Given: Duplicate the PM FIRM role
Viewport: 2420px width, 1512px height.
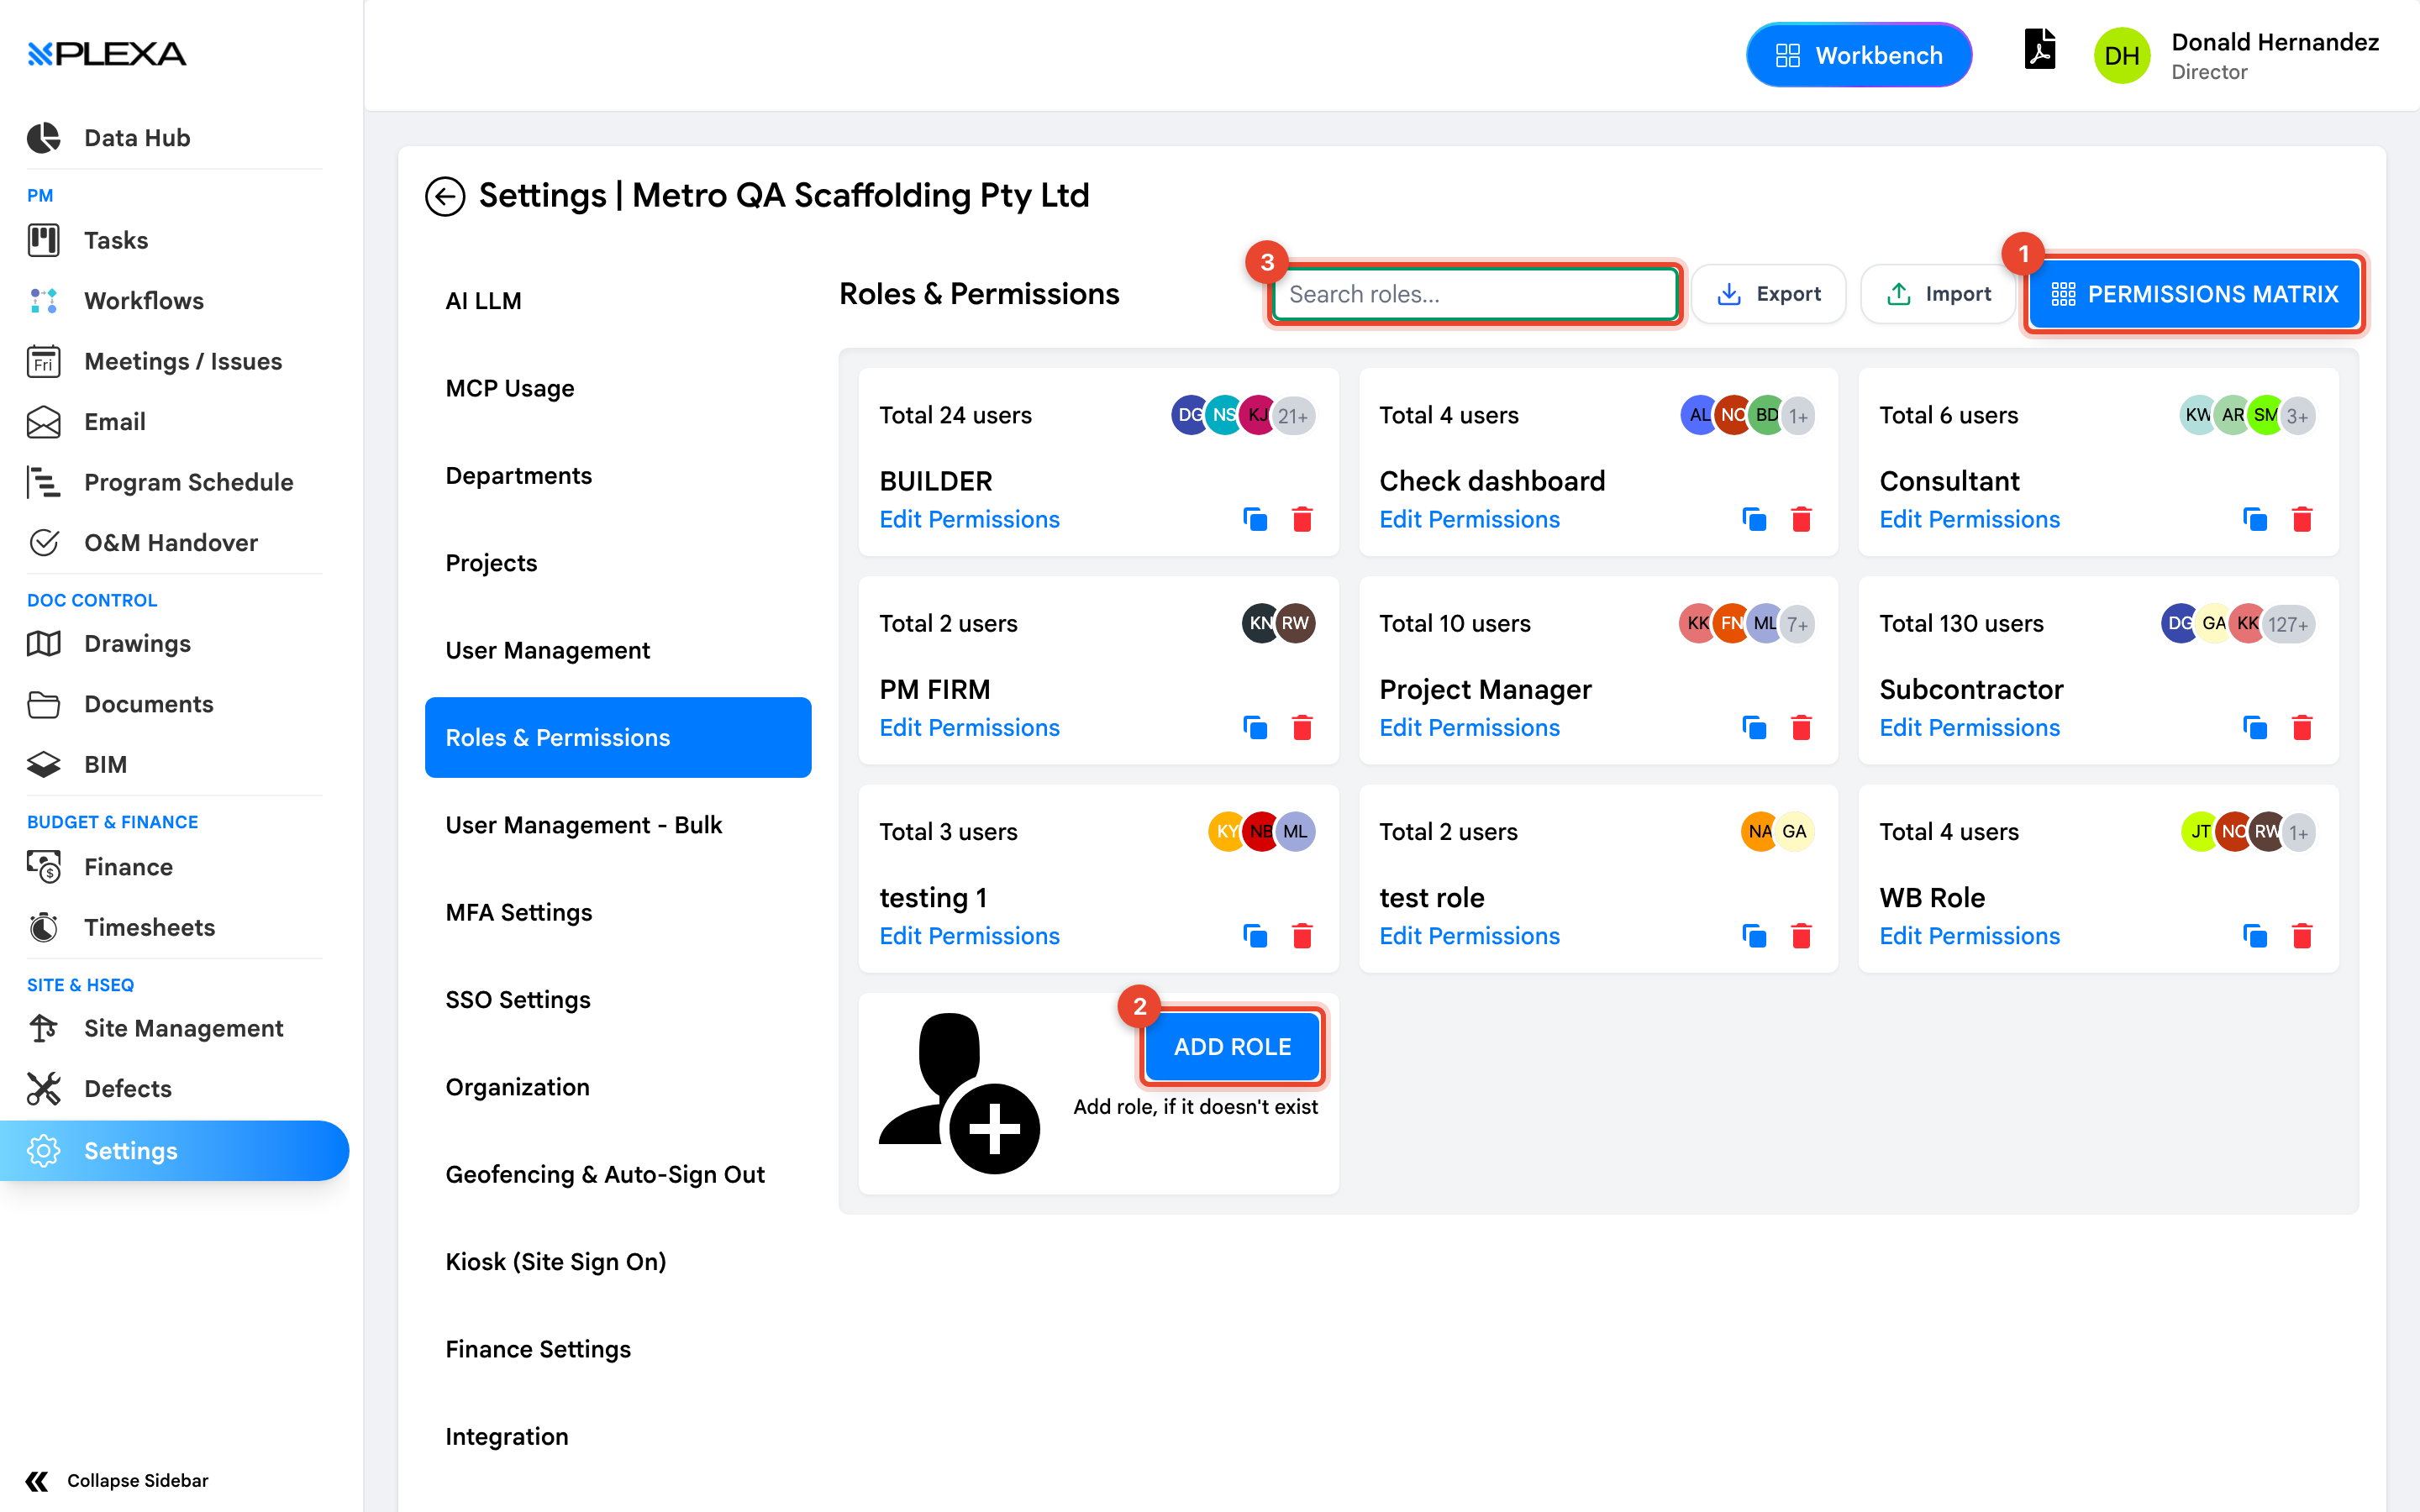Looking at the screenshot, I should tap(1255, 727).
